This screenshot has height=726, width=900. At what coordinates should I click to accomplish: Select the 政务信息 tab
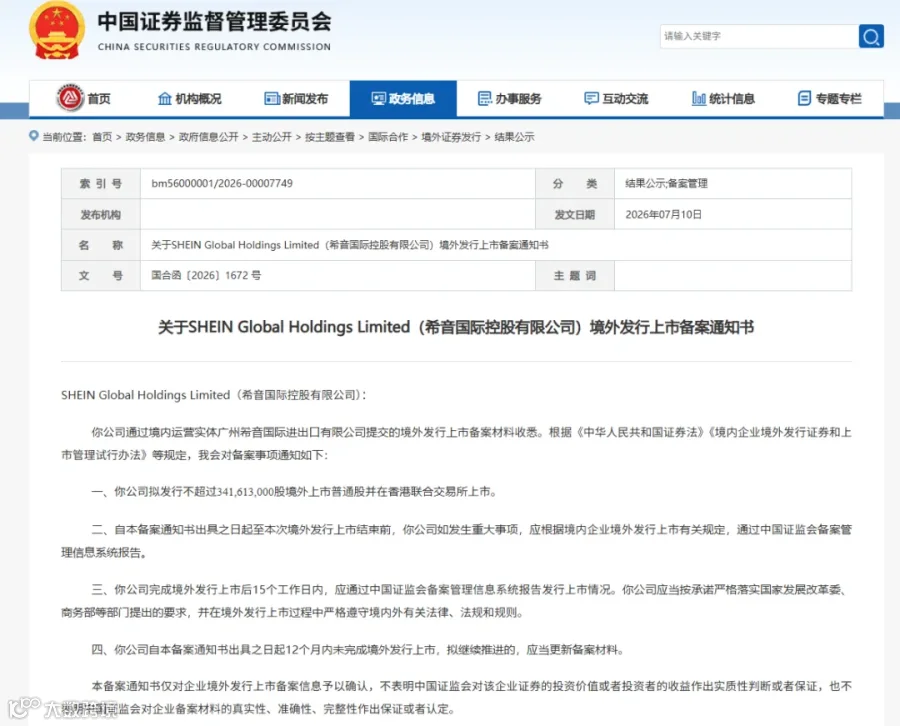[403, 99]
